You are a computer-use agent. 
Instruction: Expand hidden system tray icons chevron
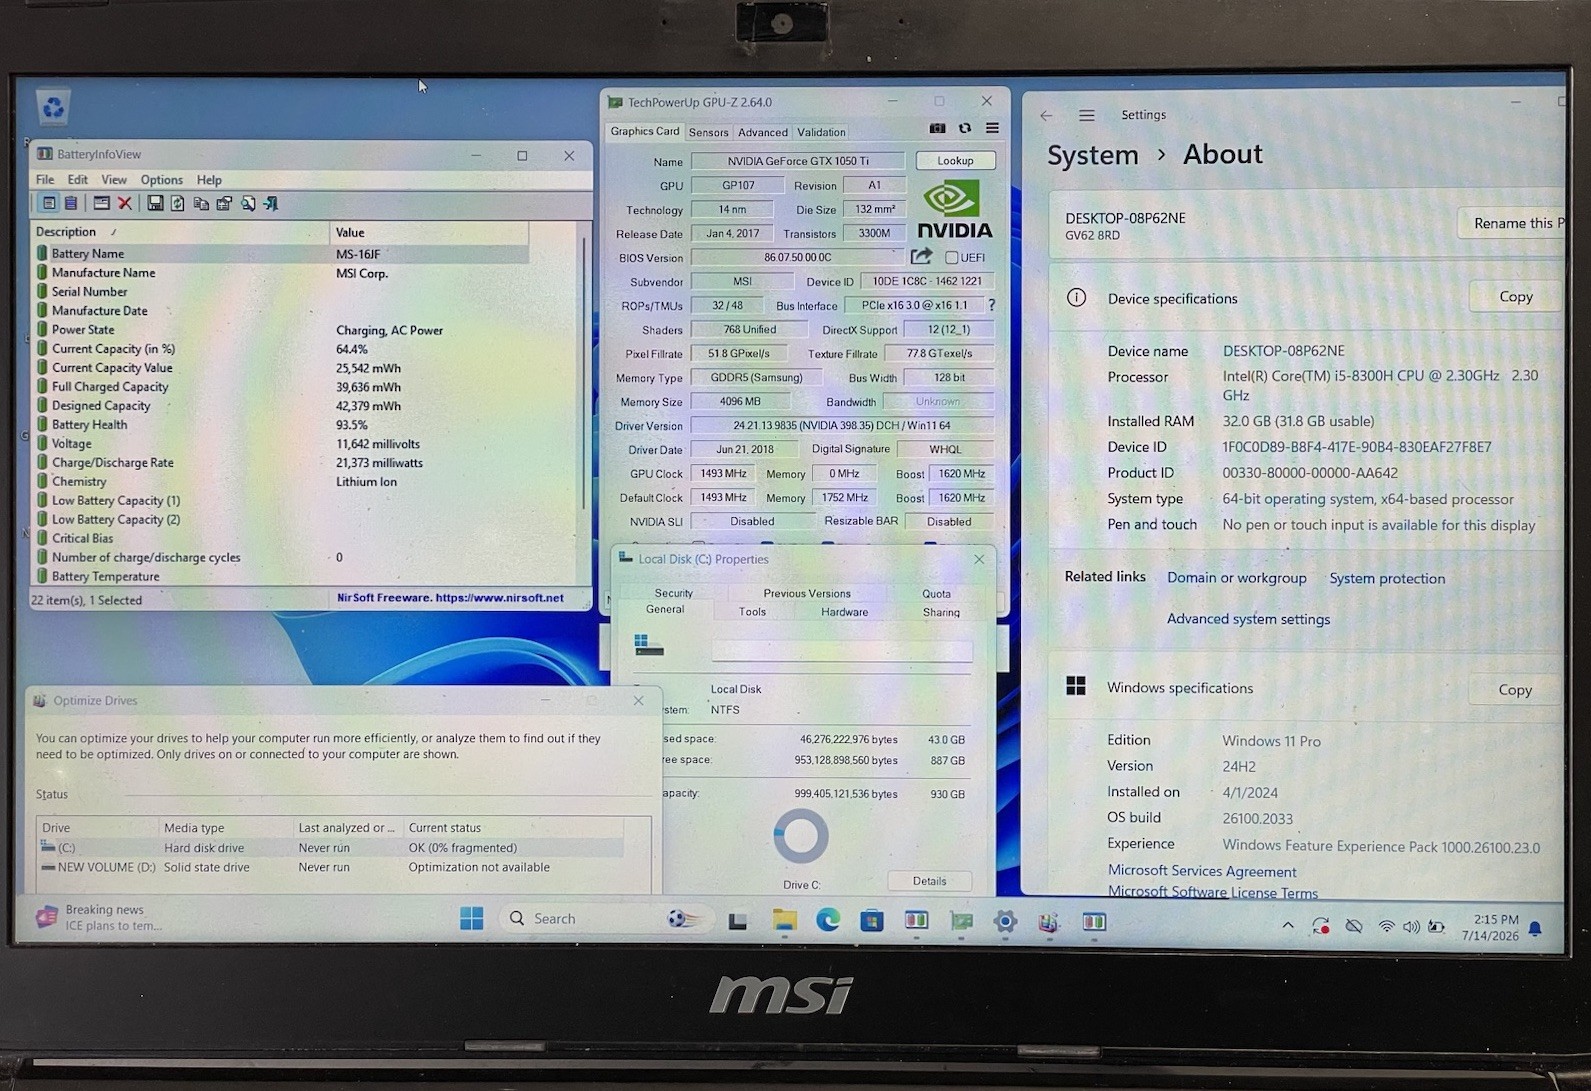(1288, 926)
